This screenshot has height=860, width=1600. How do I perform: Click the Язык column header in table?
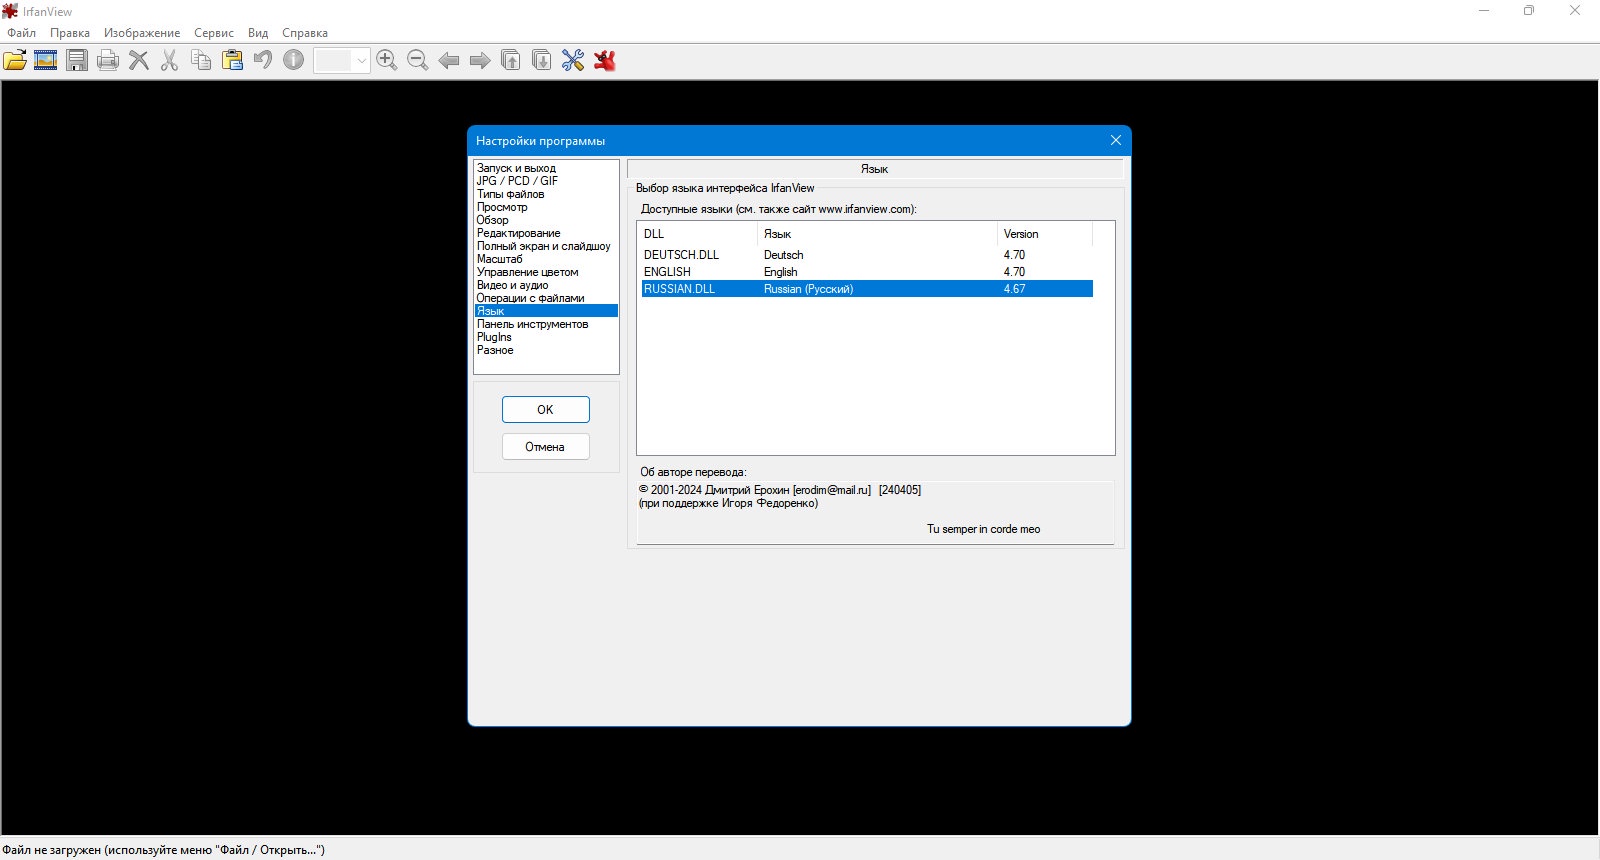pos(878,234)
